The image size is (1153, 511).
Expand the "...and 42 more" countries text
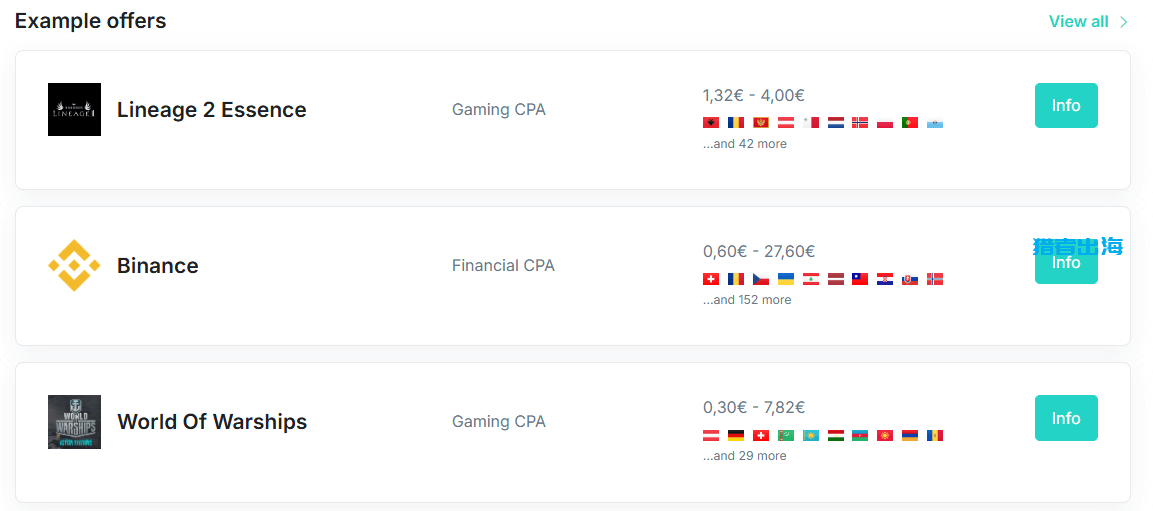744,144
